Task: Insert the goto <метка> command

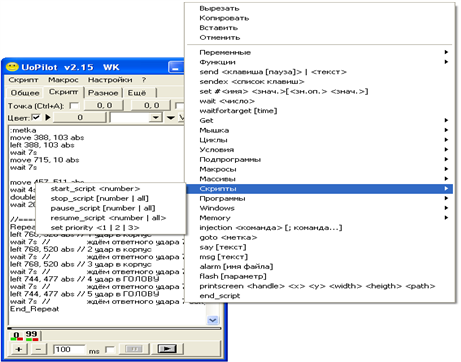Action: pyautogui.click(x=319, y=237)
